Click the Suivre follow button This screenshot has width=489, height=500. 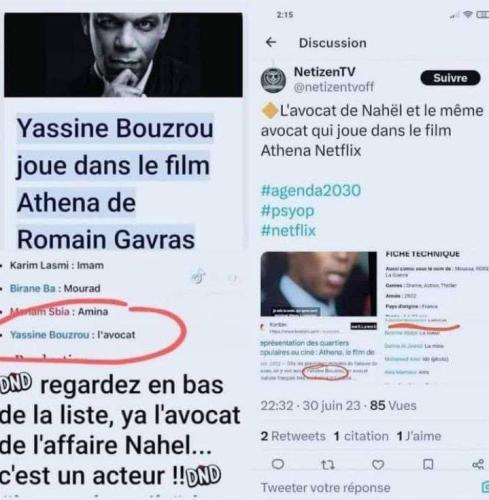click(x=450, y=78)
